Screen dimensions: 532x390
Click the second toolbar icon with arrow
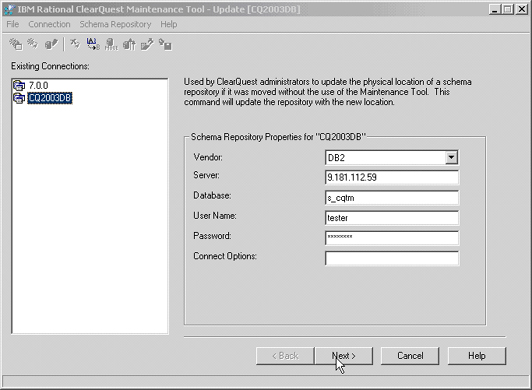[33, 44]
